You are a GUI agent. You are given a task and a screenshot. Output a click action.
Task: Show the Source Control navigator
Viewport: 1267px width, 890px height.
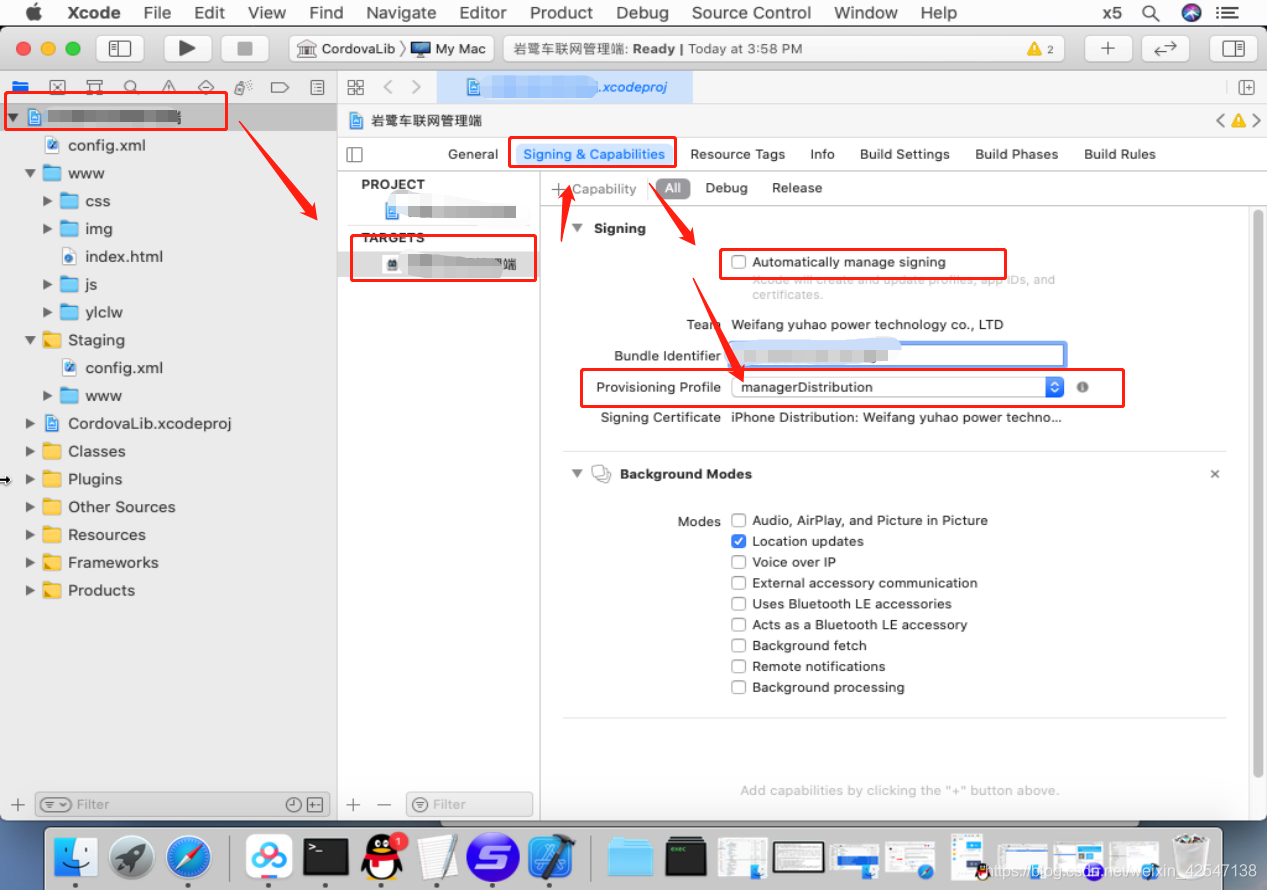pyautogui.click(x=57, y=87)
